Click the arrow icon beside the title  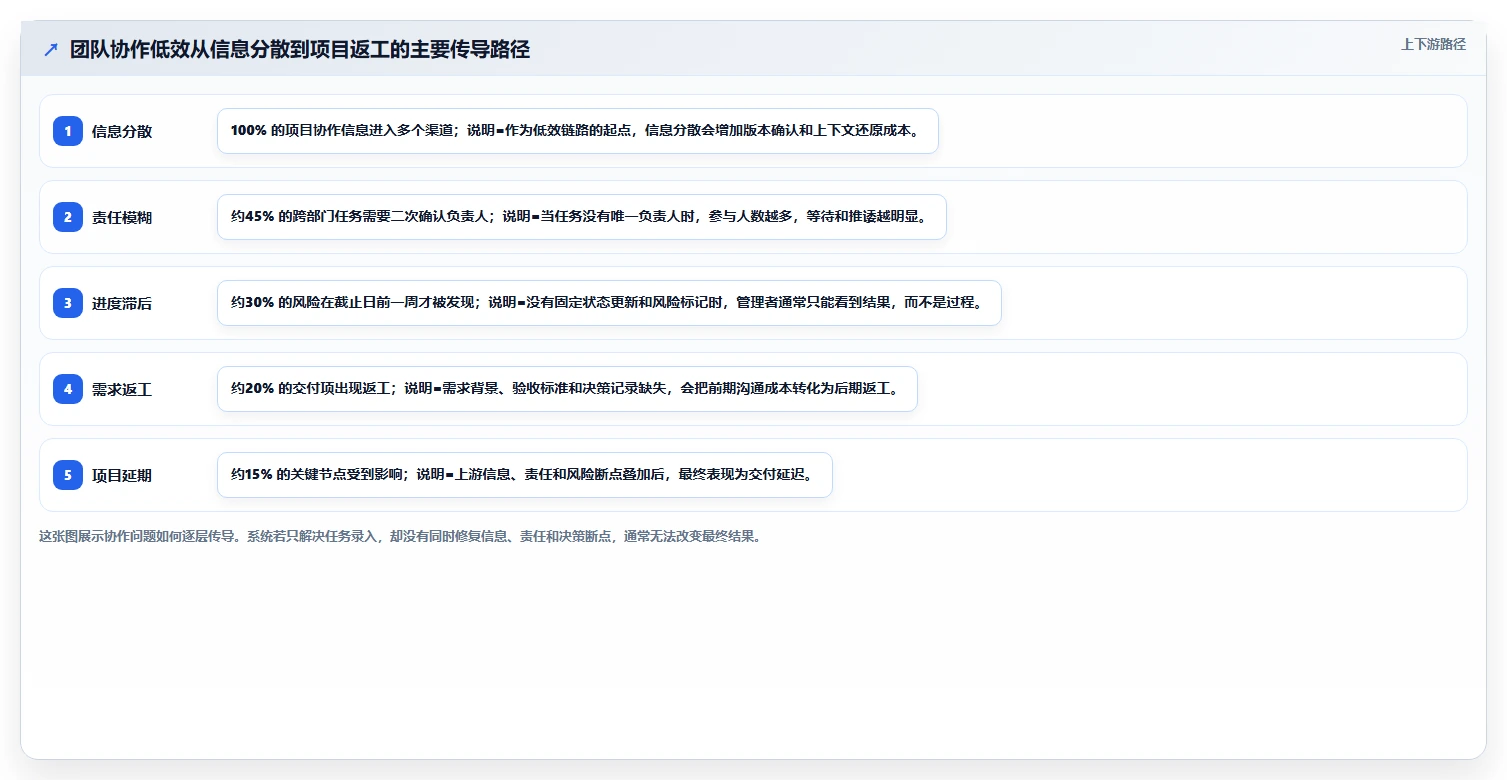point(51,50)
